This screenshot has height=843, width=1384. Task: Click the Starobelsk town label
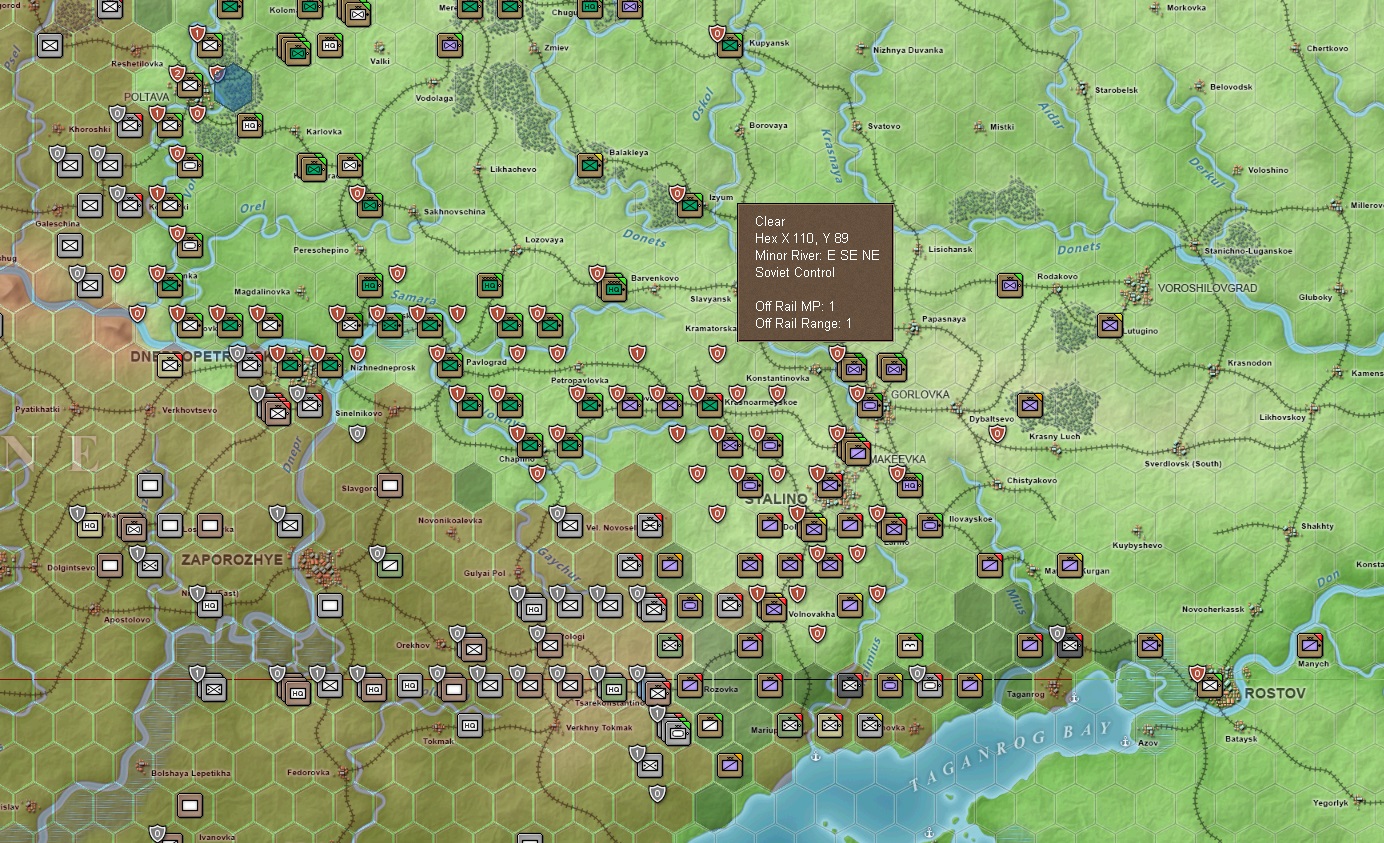tap(1116, 90)
